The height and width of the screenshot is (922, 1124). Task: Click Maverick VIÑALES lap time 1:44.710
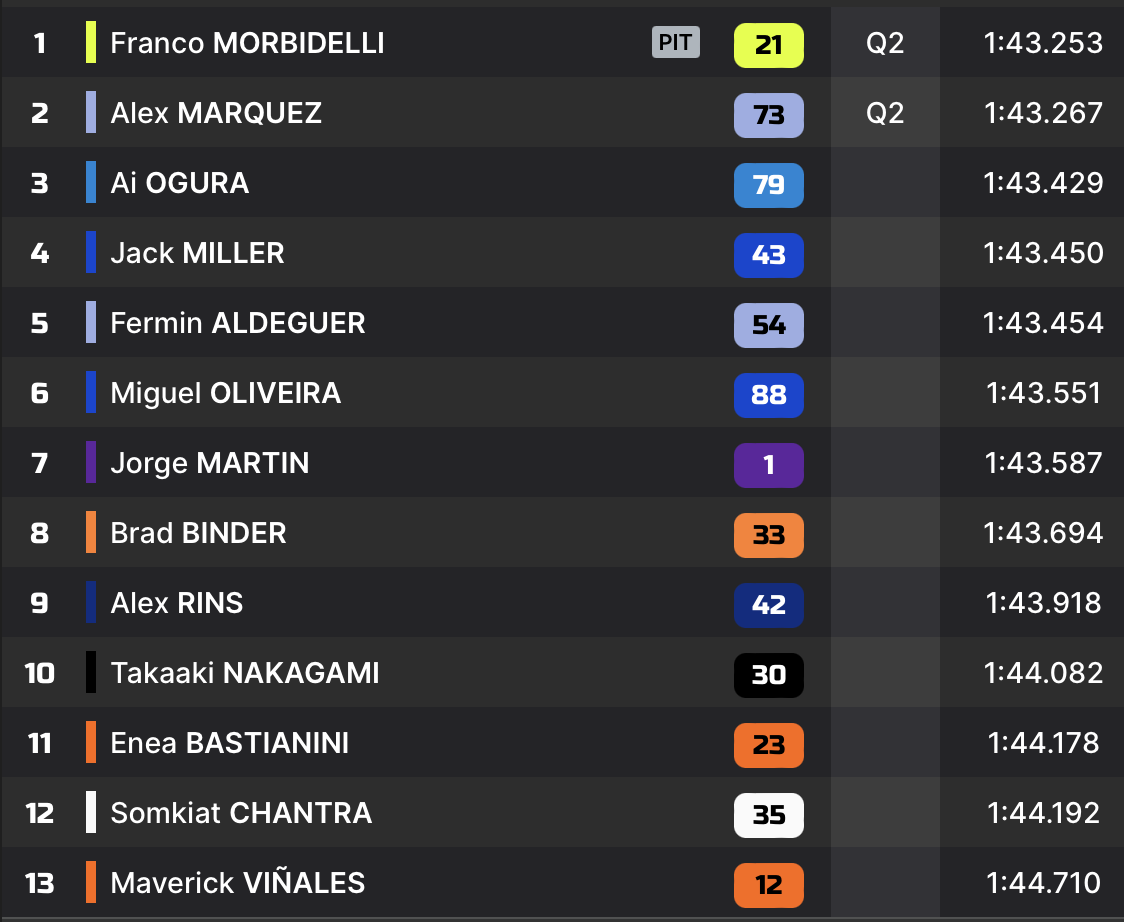point(1043,883)
